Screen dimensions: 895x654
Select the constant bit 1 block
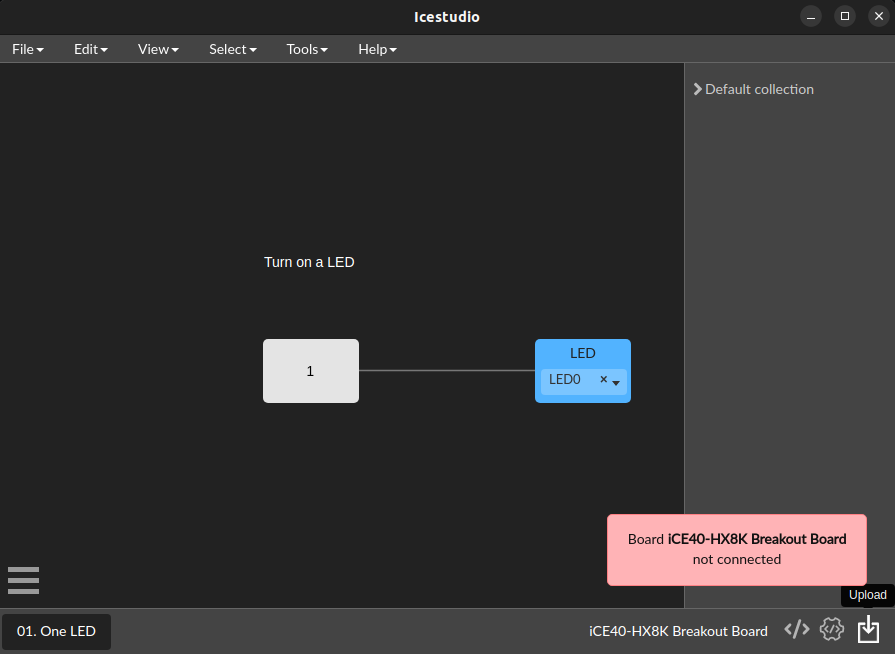(310, 371)
